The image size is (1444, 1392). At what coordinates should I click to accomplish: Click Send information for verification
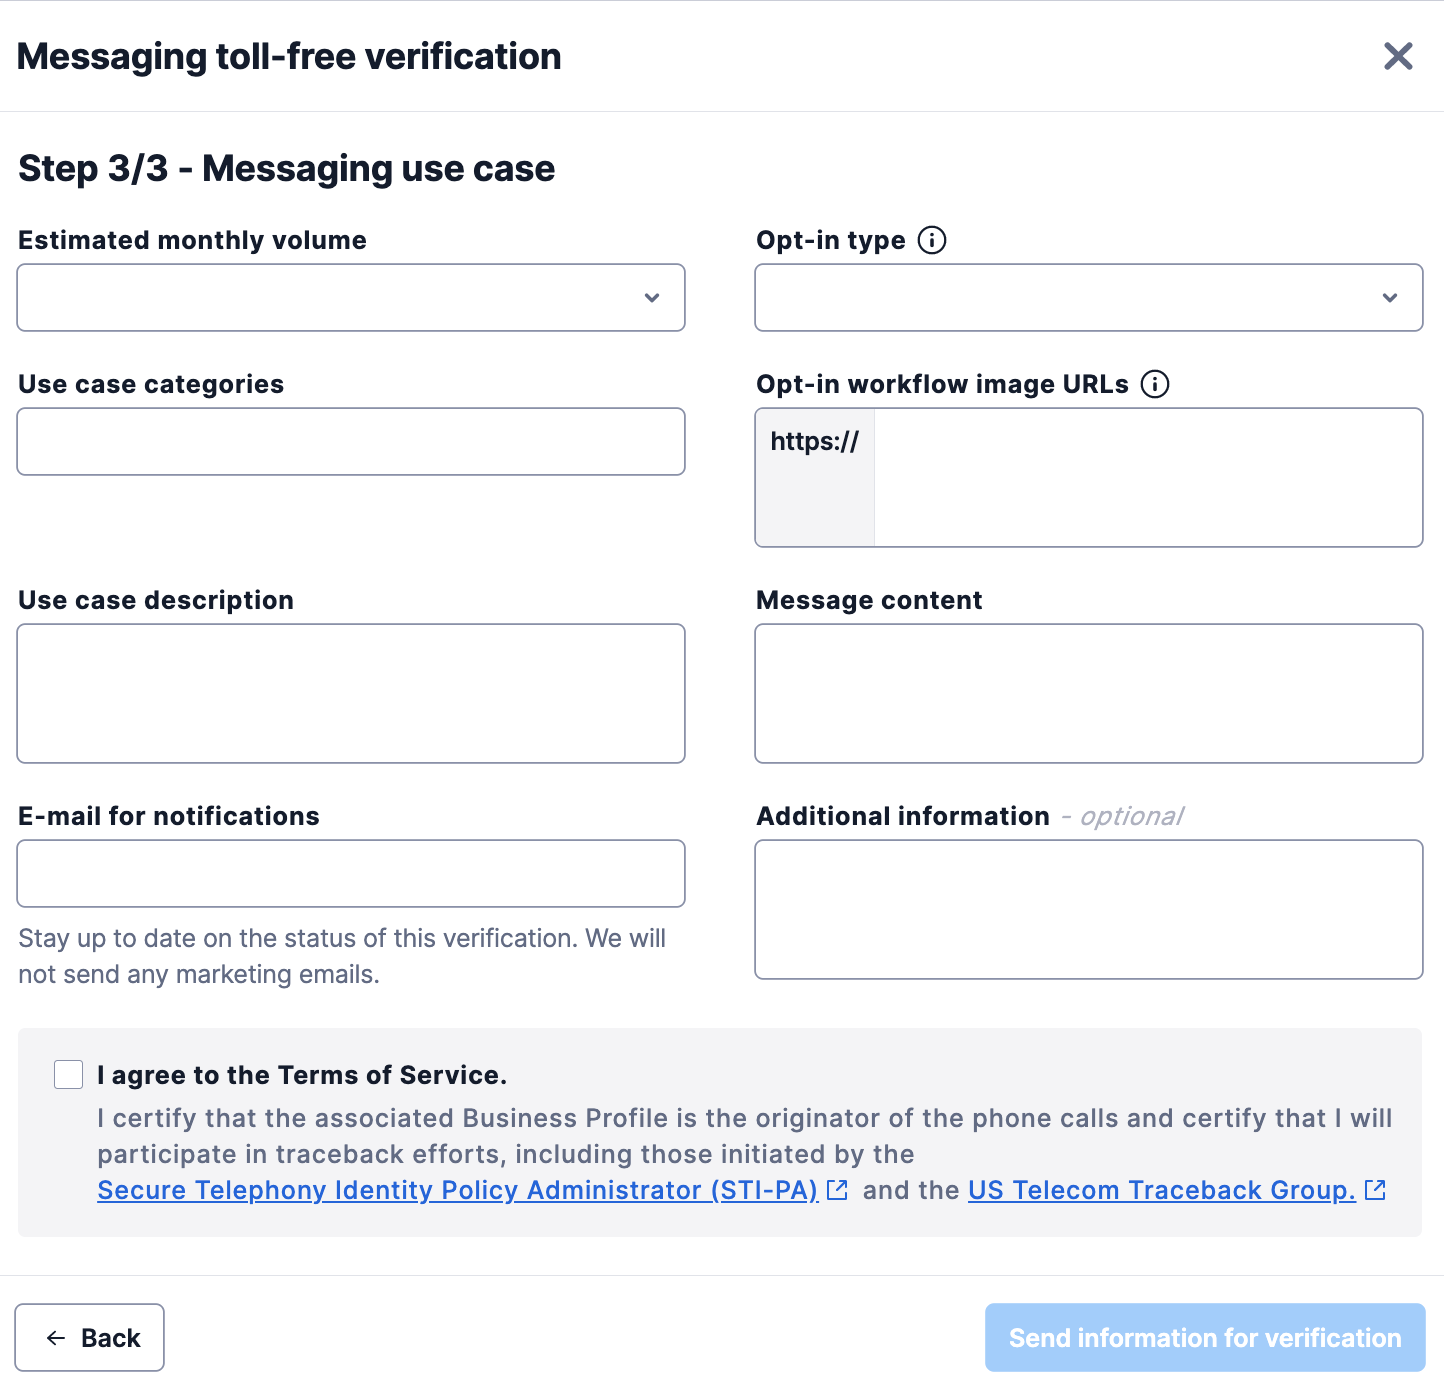(1204, 1337)
